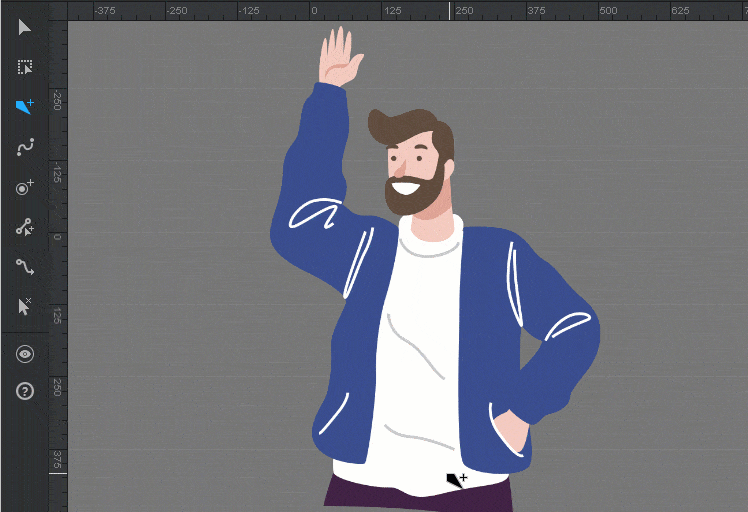The height and width of the screenshot is (512, 748).
Task: Select the delete point cursor tool
Action: click(x=25, y=307)
